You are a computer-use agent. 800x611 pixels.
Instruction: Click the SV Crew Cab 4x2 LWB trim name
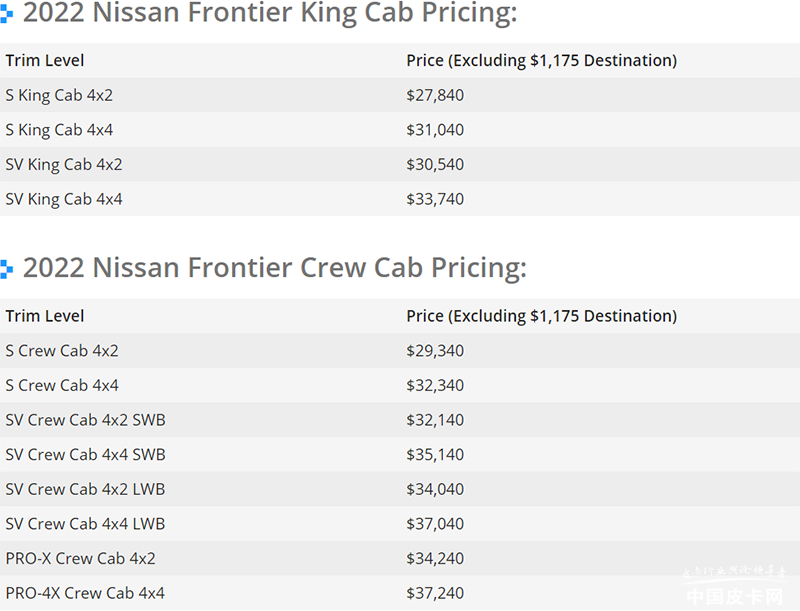point(85,489)
